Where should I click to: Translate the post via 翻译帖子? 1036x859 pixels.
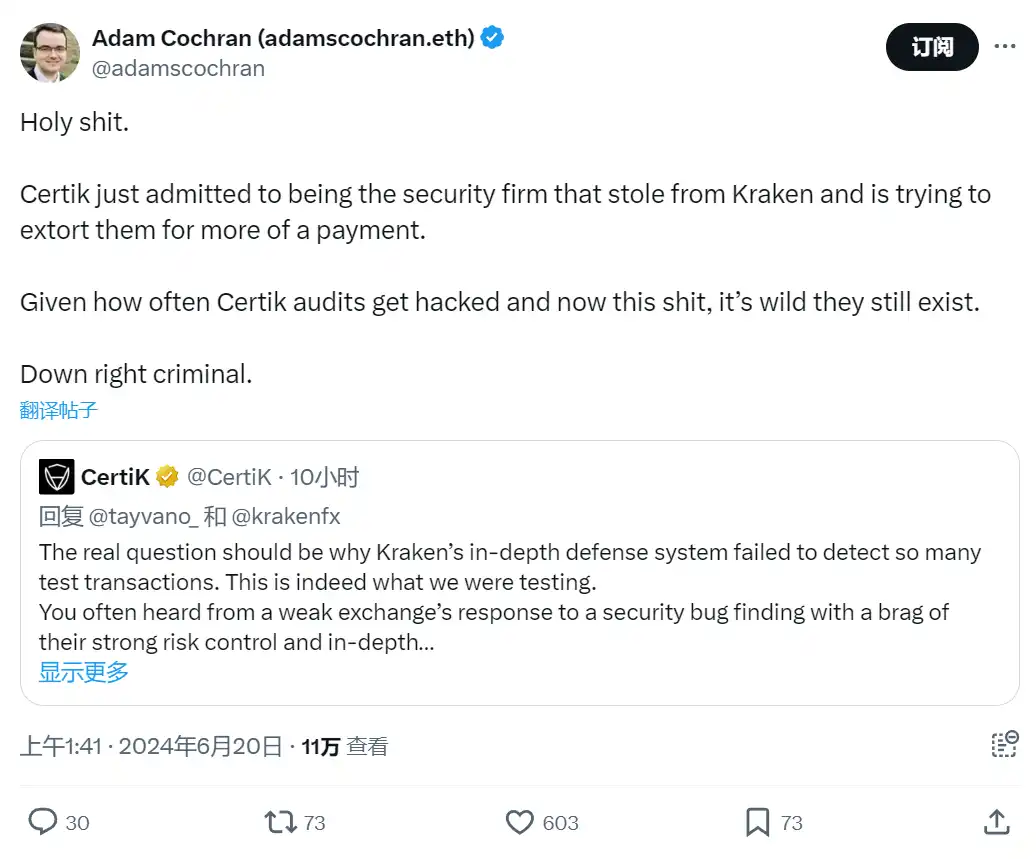[59, 410]
